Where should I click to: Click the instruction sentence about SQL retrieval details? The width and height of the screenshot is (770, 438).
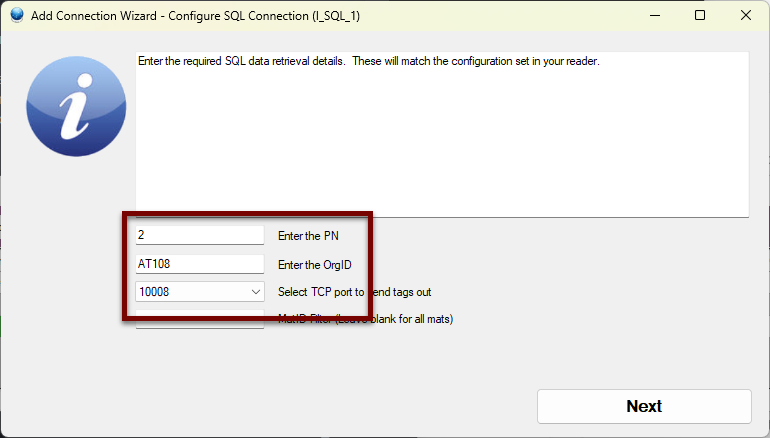click(368, 61)
